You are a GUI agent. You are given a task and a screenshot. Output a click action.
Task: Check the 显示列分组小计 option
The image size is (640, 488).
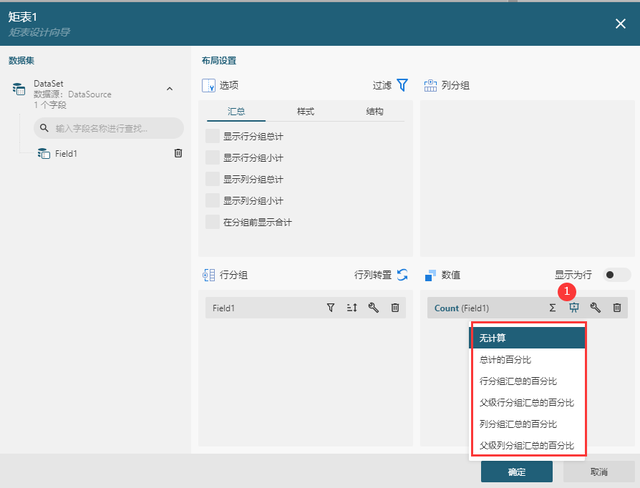point(212,200)
